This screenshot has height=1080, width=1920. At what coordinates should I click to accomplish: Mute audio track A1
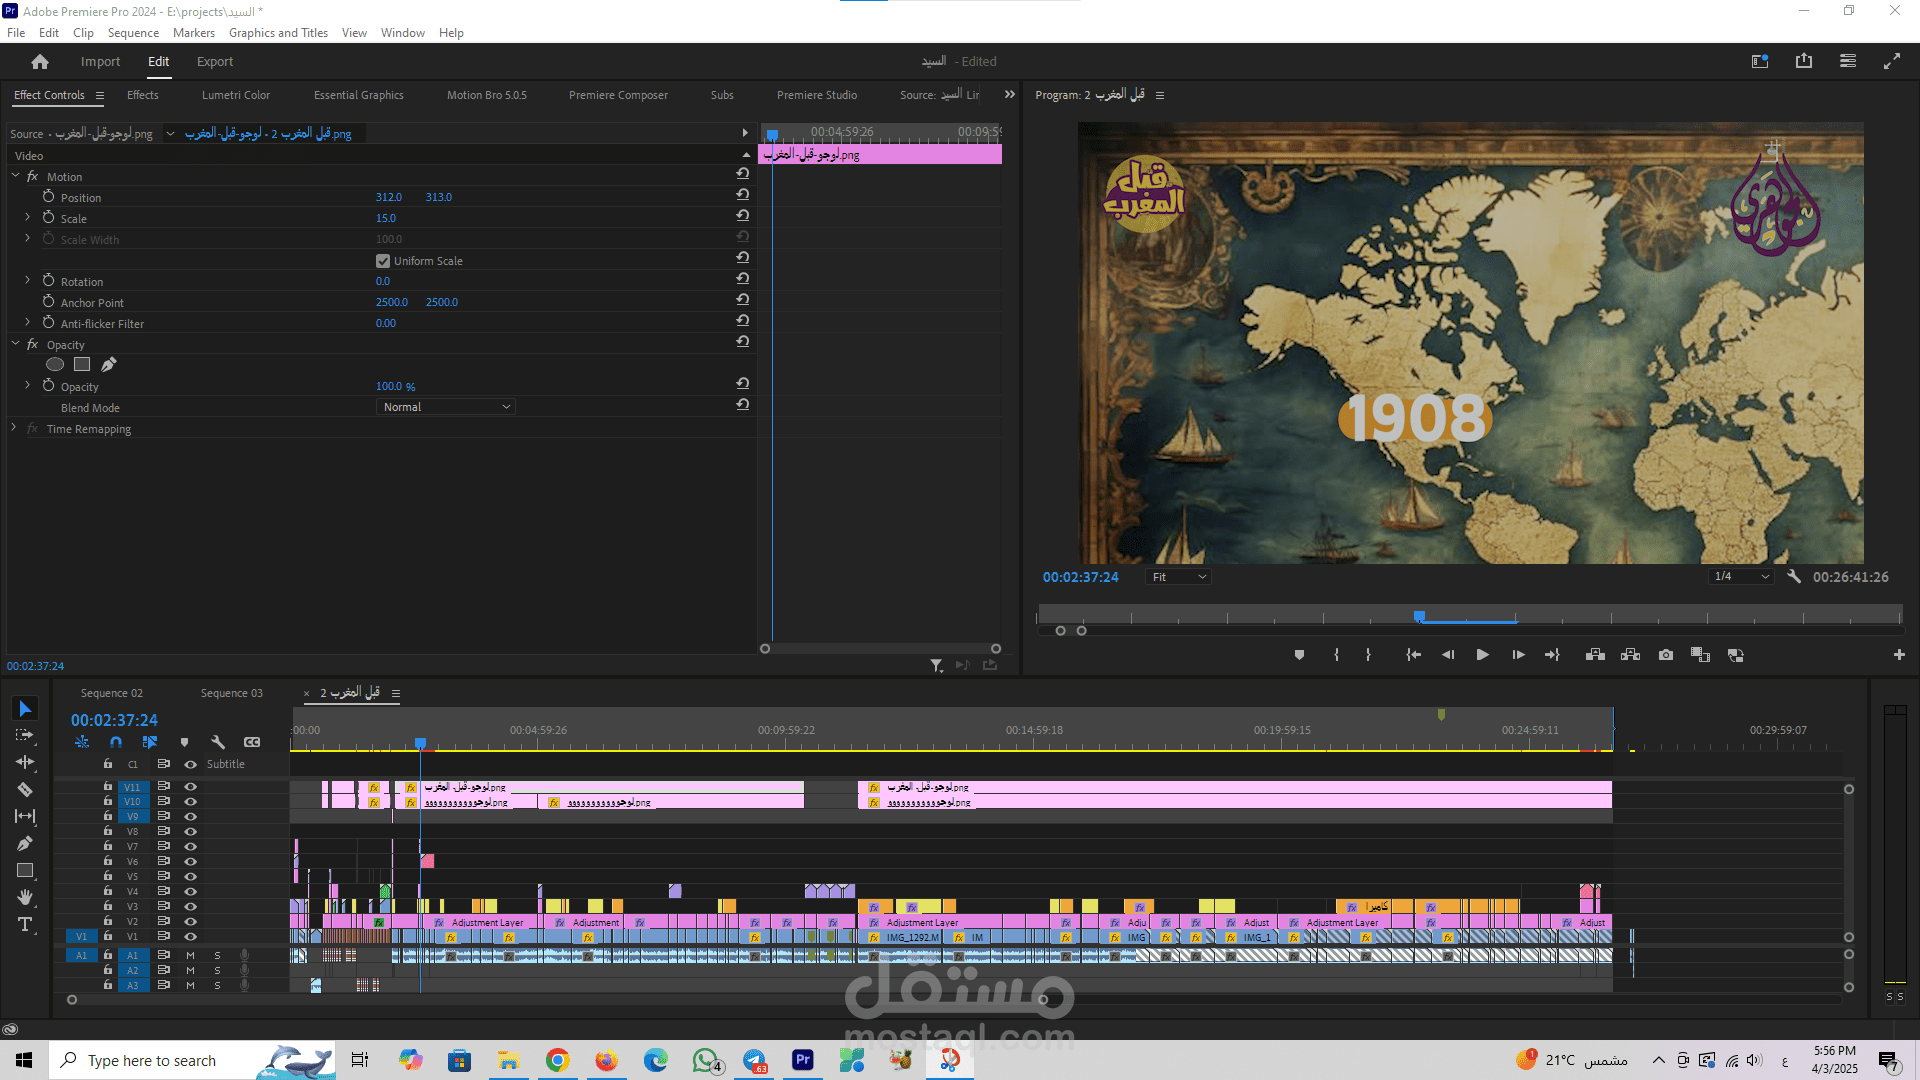[x=190, y=955]
